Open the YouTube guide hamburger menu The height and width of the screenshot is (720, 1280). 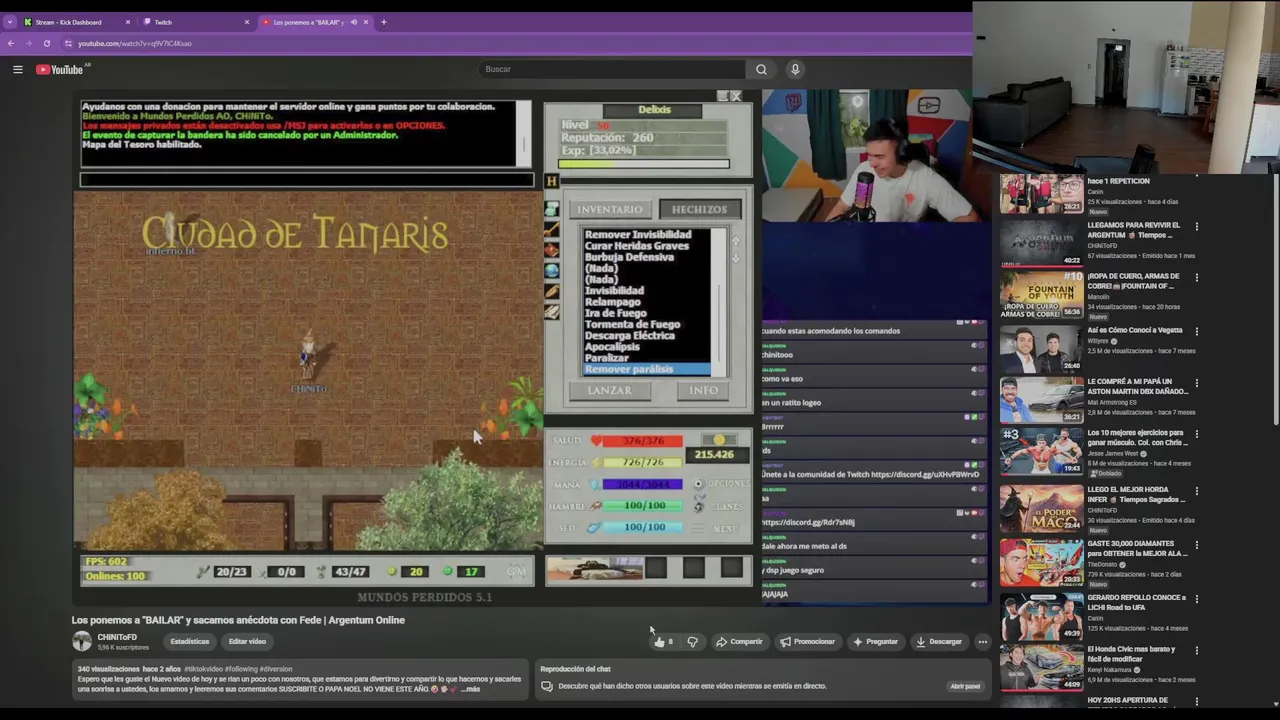point(17,69)
